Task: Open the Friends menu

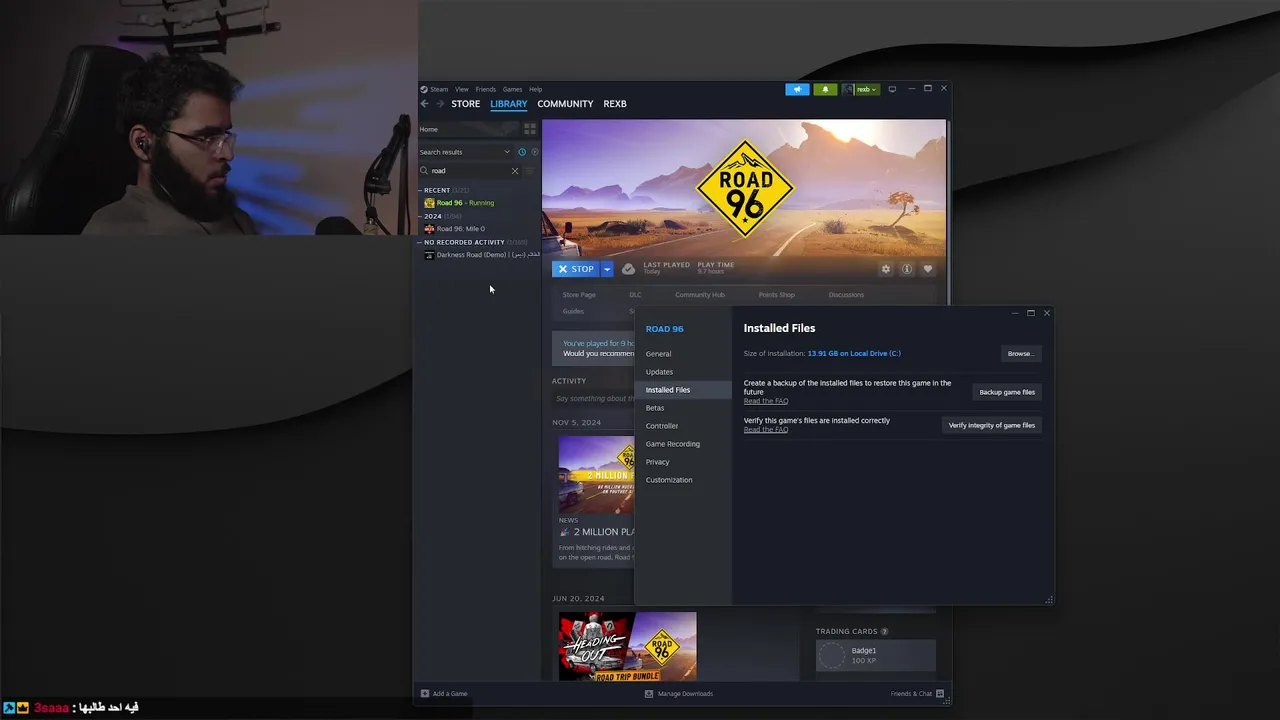Action: tap(486, 89)
